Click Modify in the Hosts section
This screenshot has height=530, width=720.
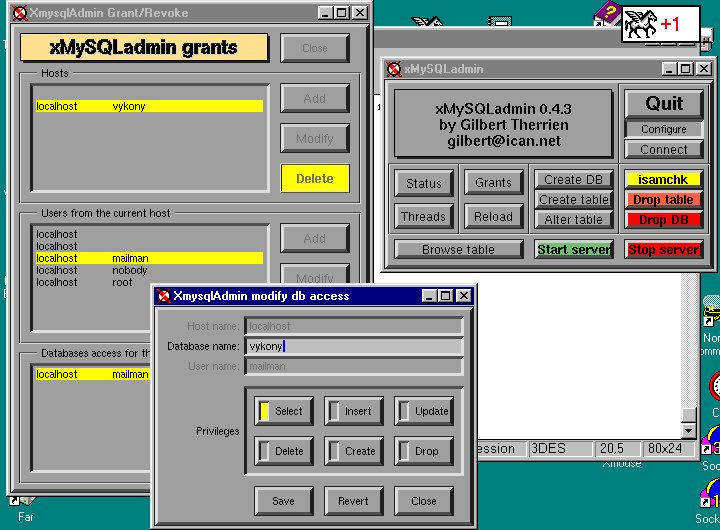coord(315,138)
